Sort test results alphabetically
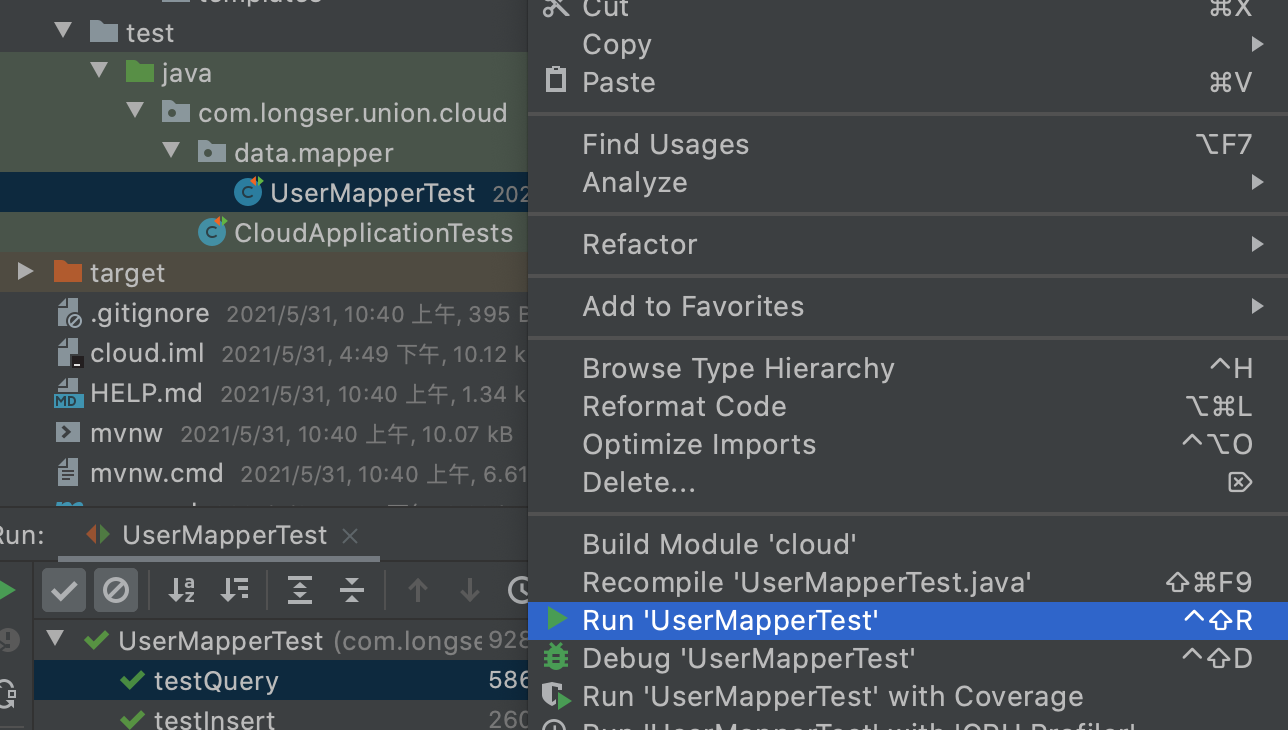Image resolution: width=1288 pixels, height=730 pixels. tap(182, 591)
